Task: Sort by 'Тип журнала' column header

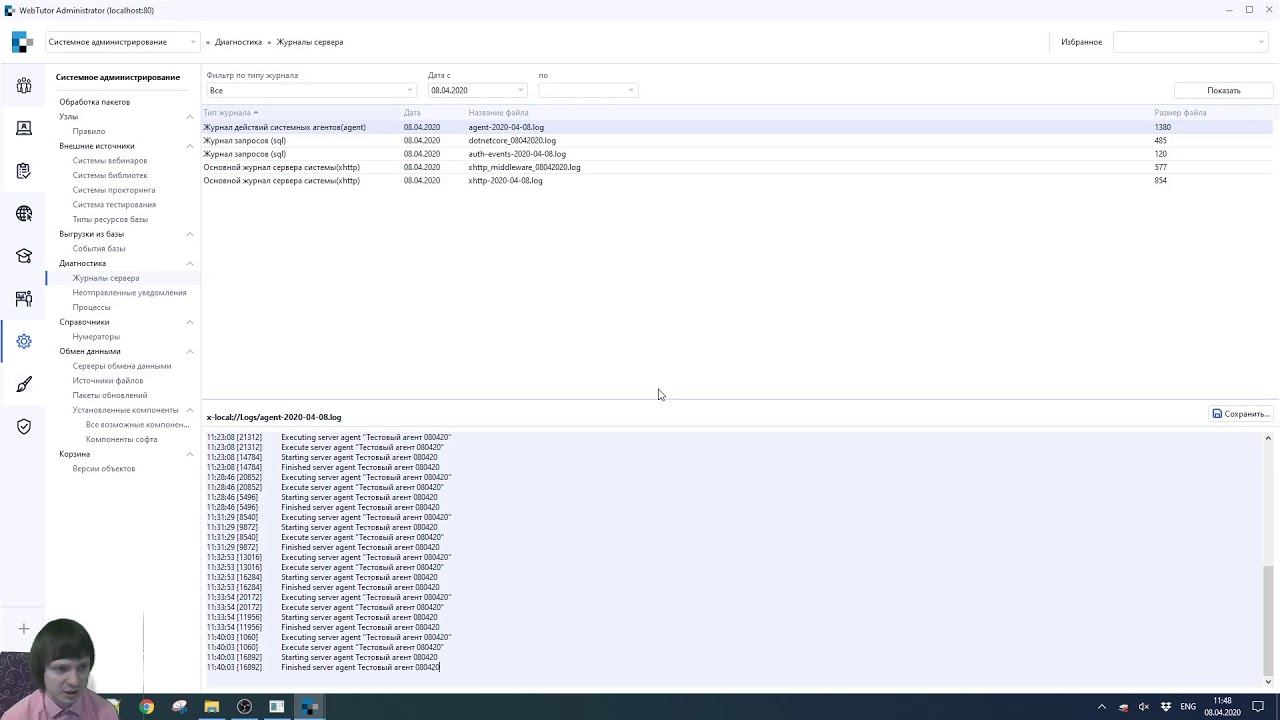Action: click(228, 113)
